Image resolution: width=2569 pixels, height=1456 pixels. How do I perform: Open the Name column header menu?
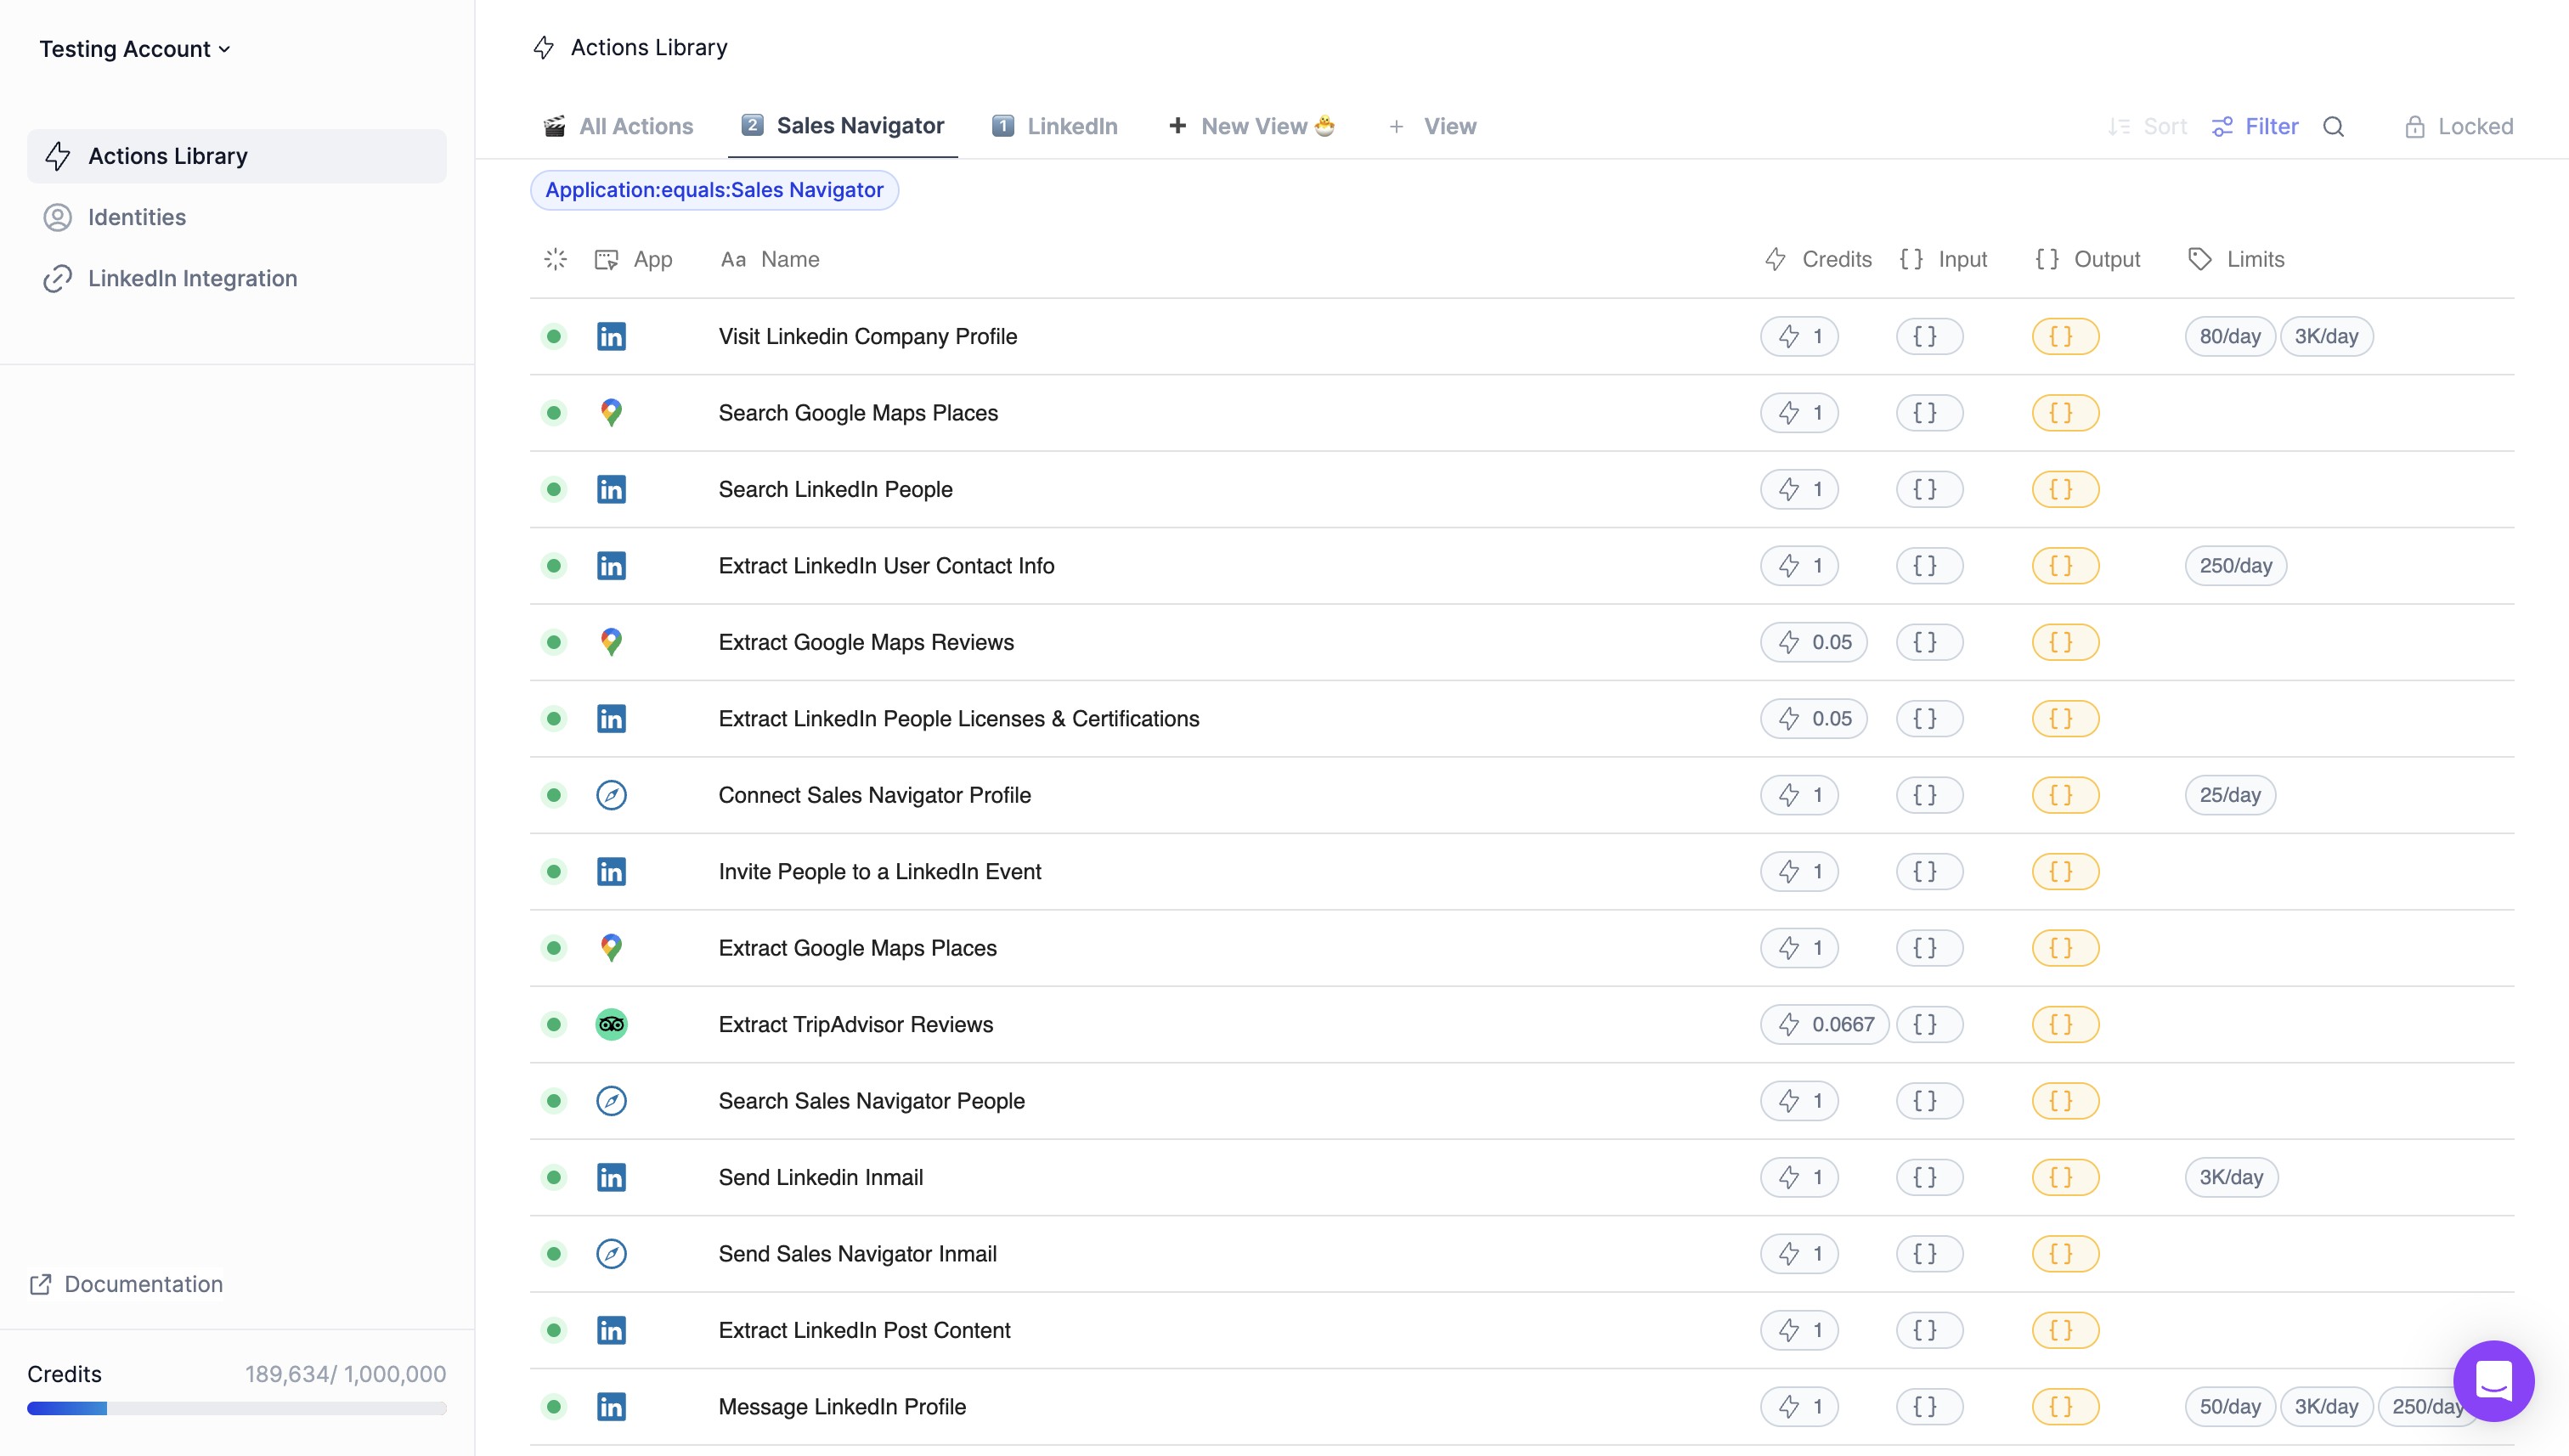pos(770,259)
